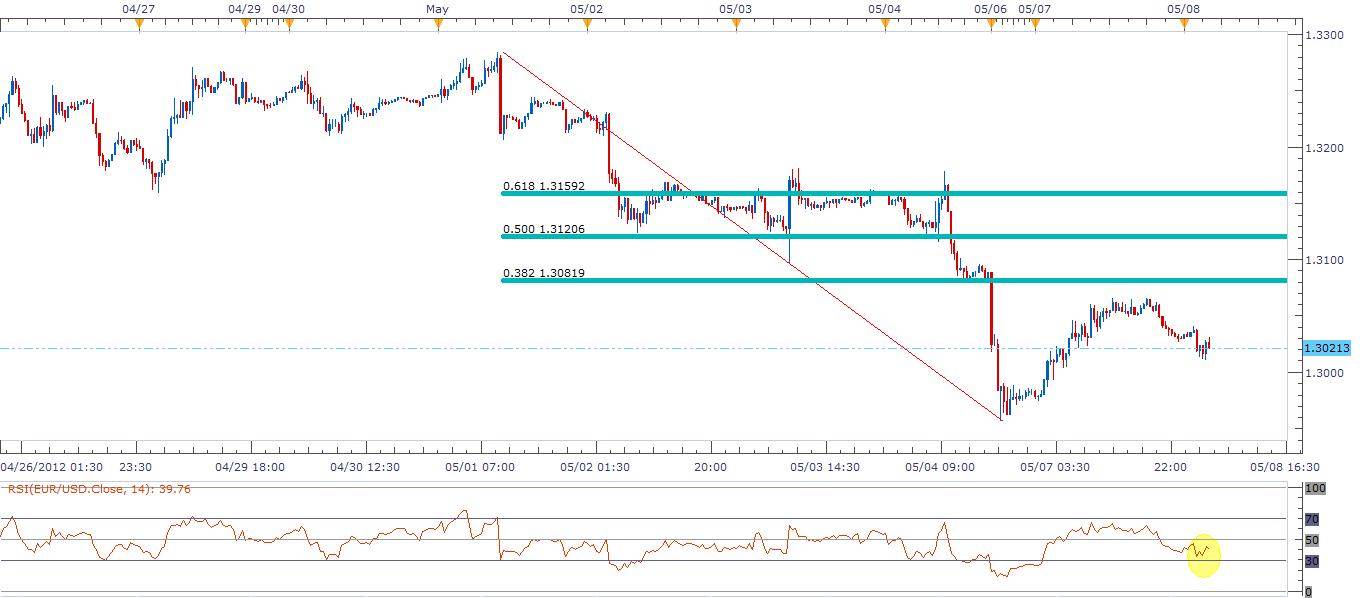Click the orange day marker under 05/08
The width and height of the screenshot is (1360, 598).
1184,25
